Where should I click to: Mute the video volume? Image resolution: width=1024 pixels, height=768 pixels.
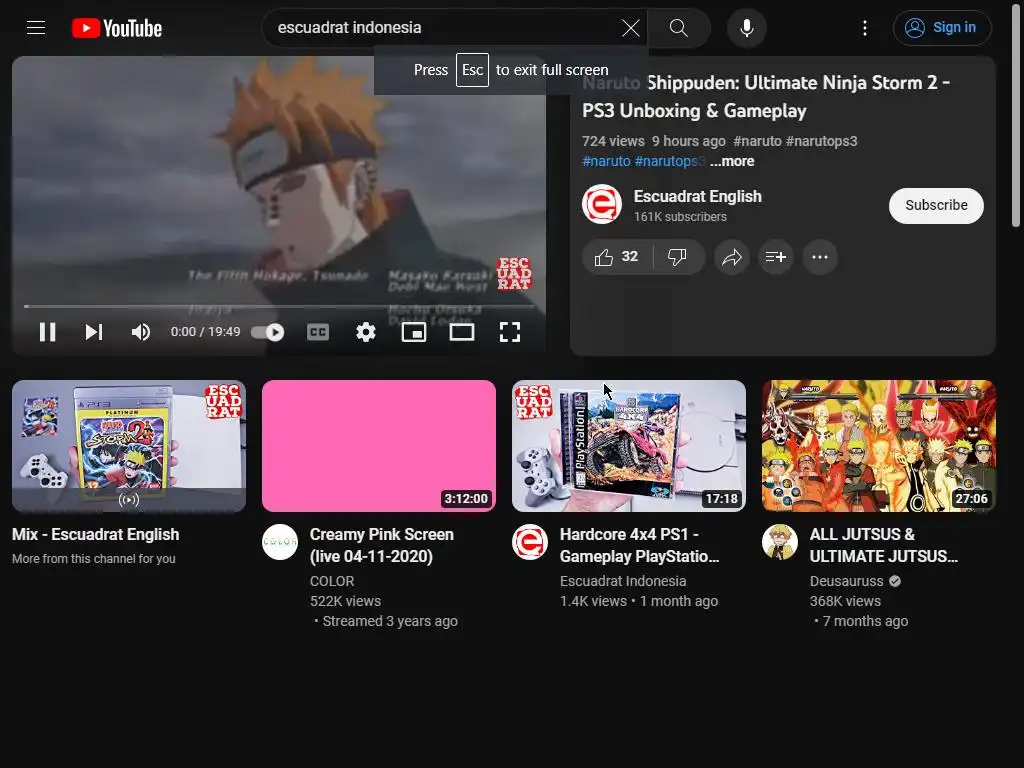140,332
